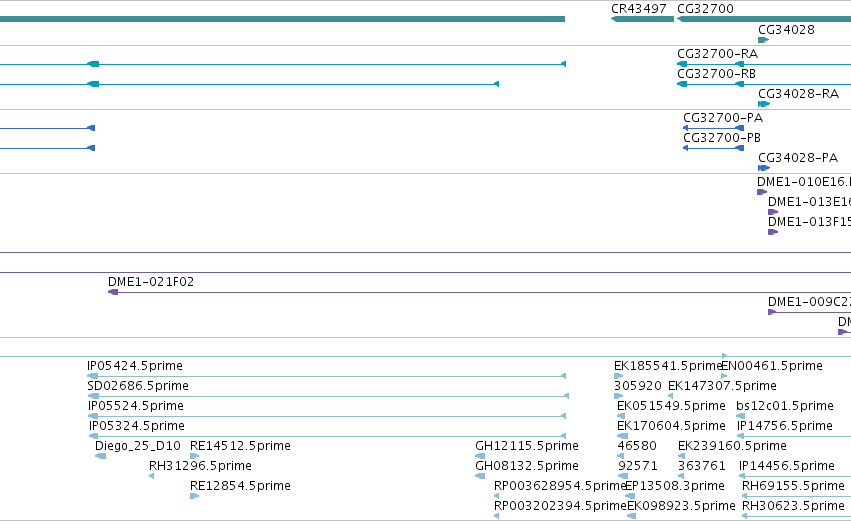Image resolution: width=851 pixels, height=521 pixels.
Task: Click the RP003628954.5prime label
Action: coord(561,486)
